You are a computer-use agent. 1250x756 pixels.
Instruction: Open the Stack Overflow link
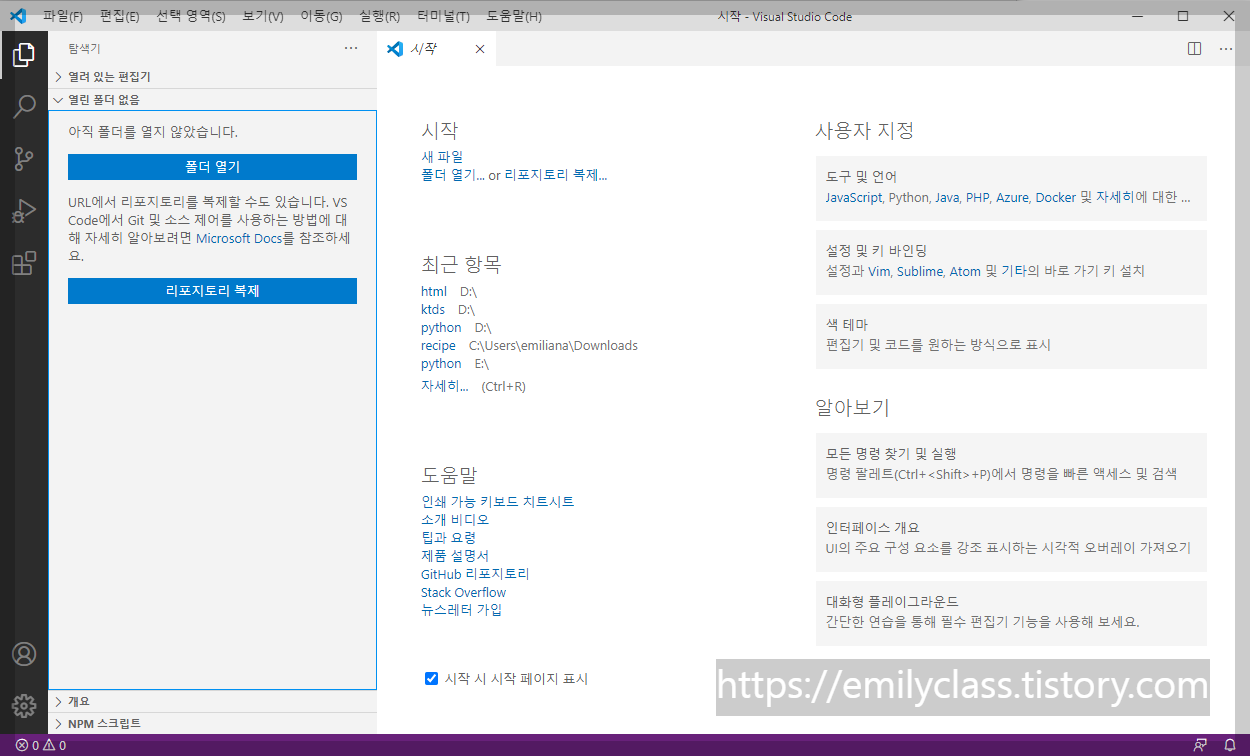464,592
